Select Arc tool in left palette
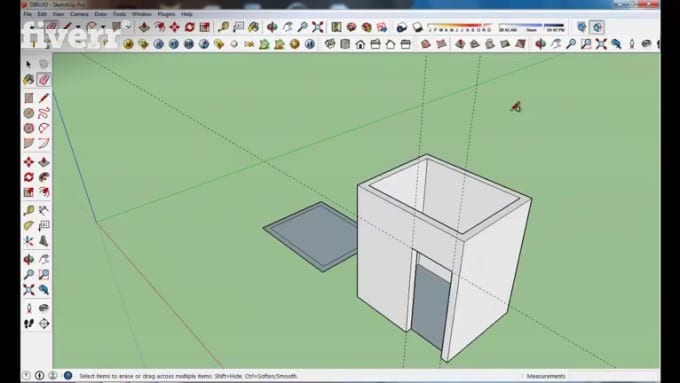The height and width of the screenshot is (383, 680). pyautogui.click(x=43, y=128)
